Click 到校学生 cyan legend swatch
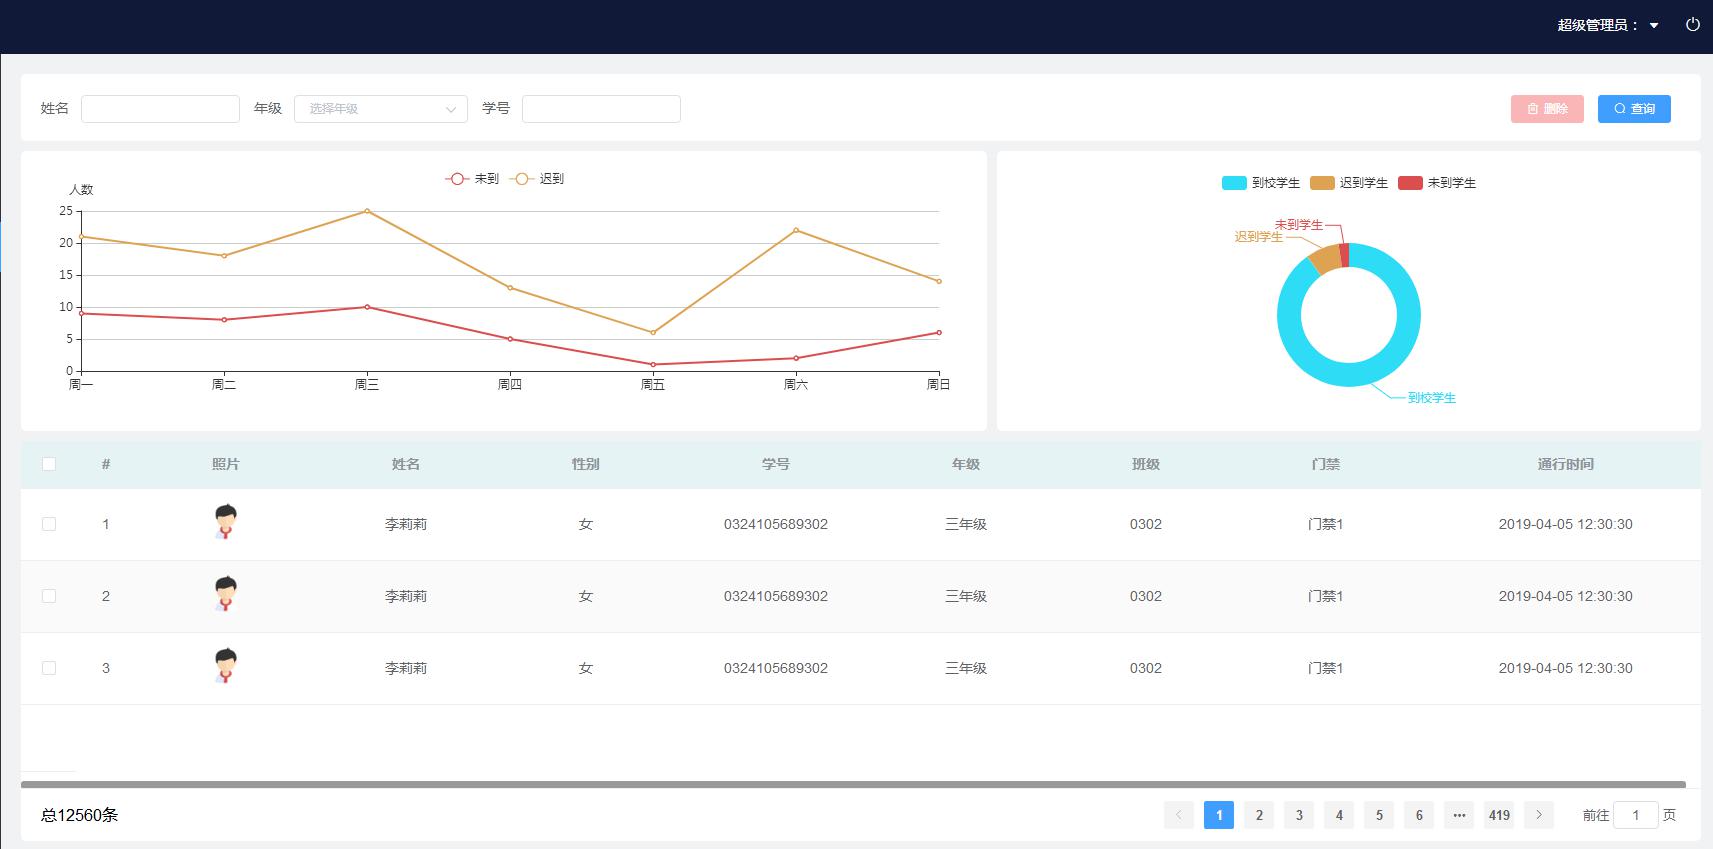The image size is (1713, 849). coord(1234,183)
